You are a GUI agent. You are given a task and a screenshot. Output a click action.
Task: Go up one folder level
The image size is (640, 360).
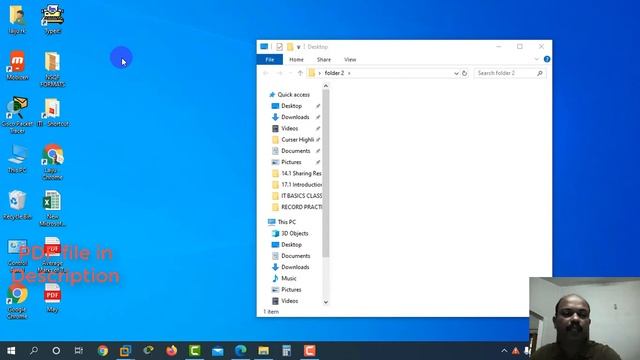[x=300, y=73]
